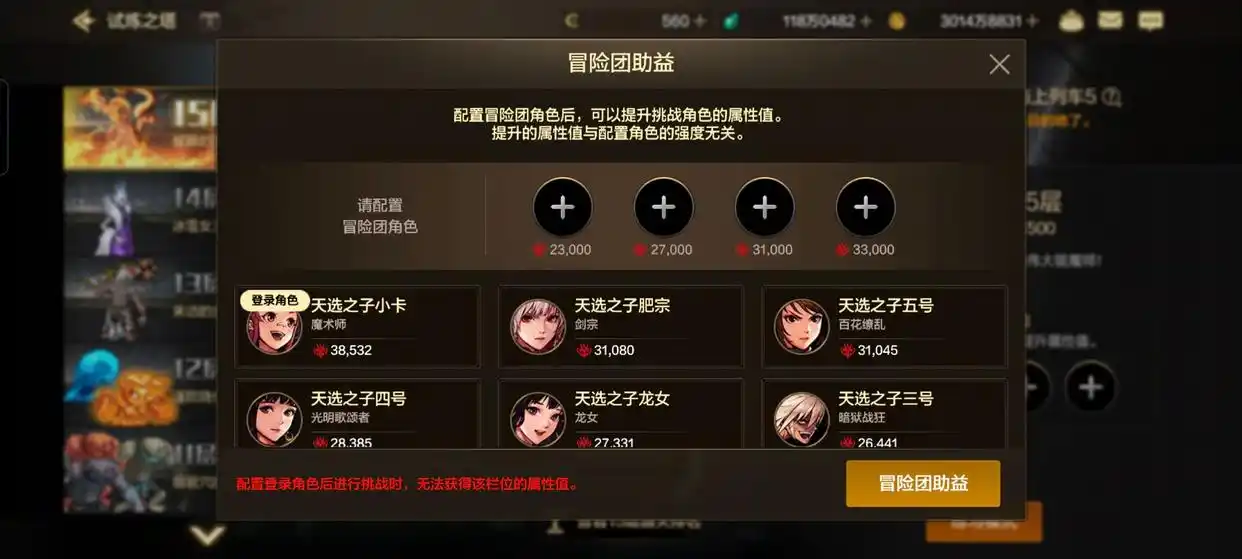Image resolution: width=1242 pixels, height=559 pixels.
Task: Choose 天选之子三号 暗狱战狂 character
Action: [x=885, y=413]
